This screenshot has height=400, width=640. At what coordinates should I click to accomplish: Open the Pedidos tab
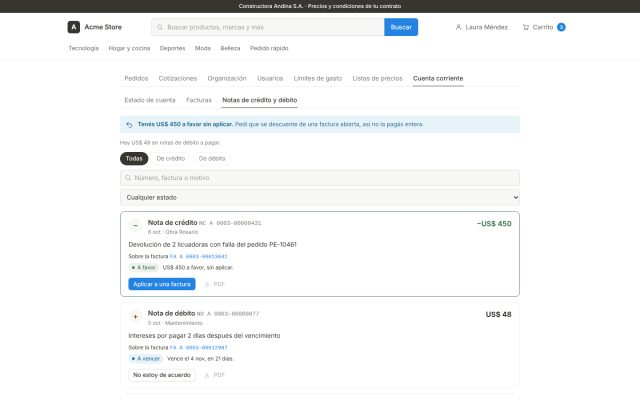click(x=136, y=78)
